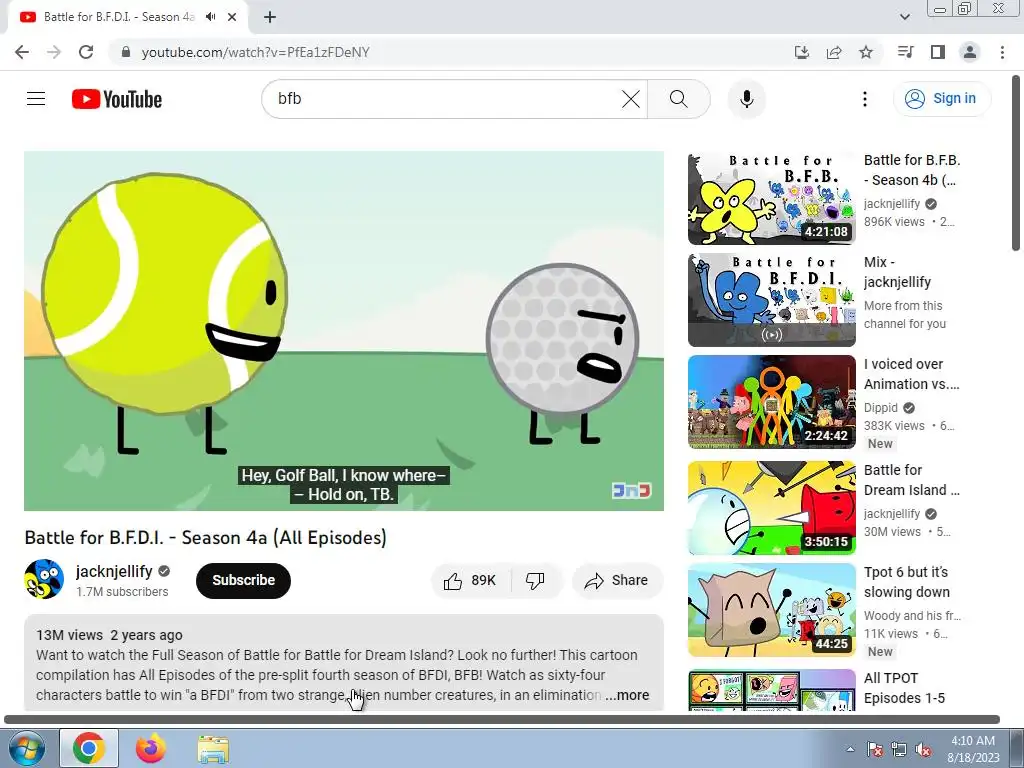Click the video player frame
The width and height of the screenshot is (1024, 768).
[344, 330]
